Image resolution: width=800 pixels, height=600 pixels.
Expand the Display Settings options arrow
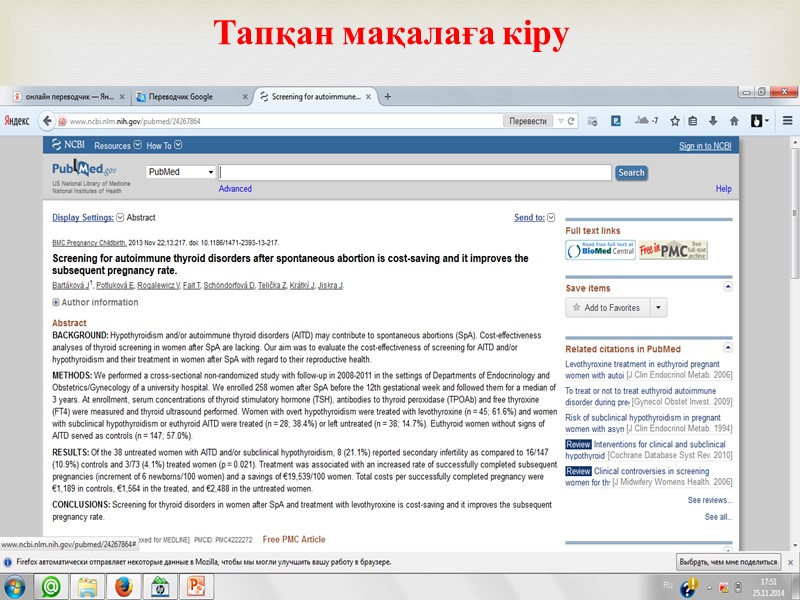(x=120, y=217)
